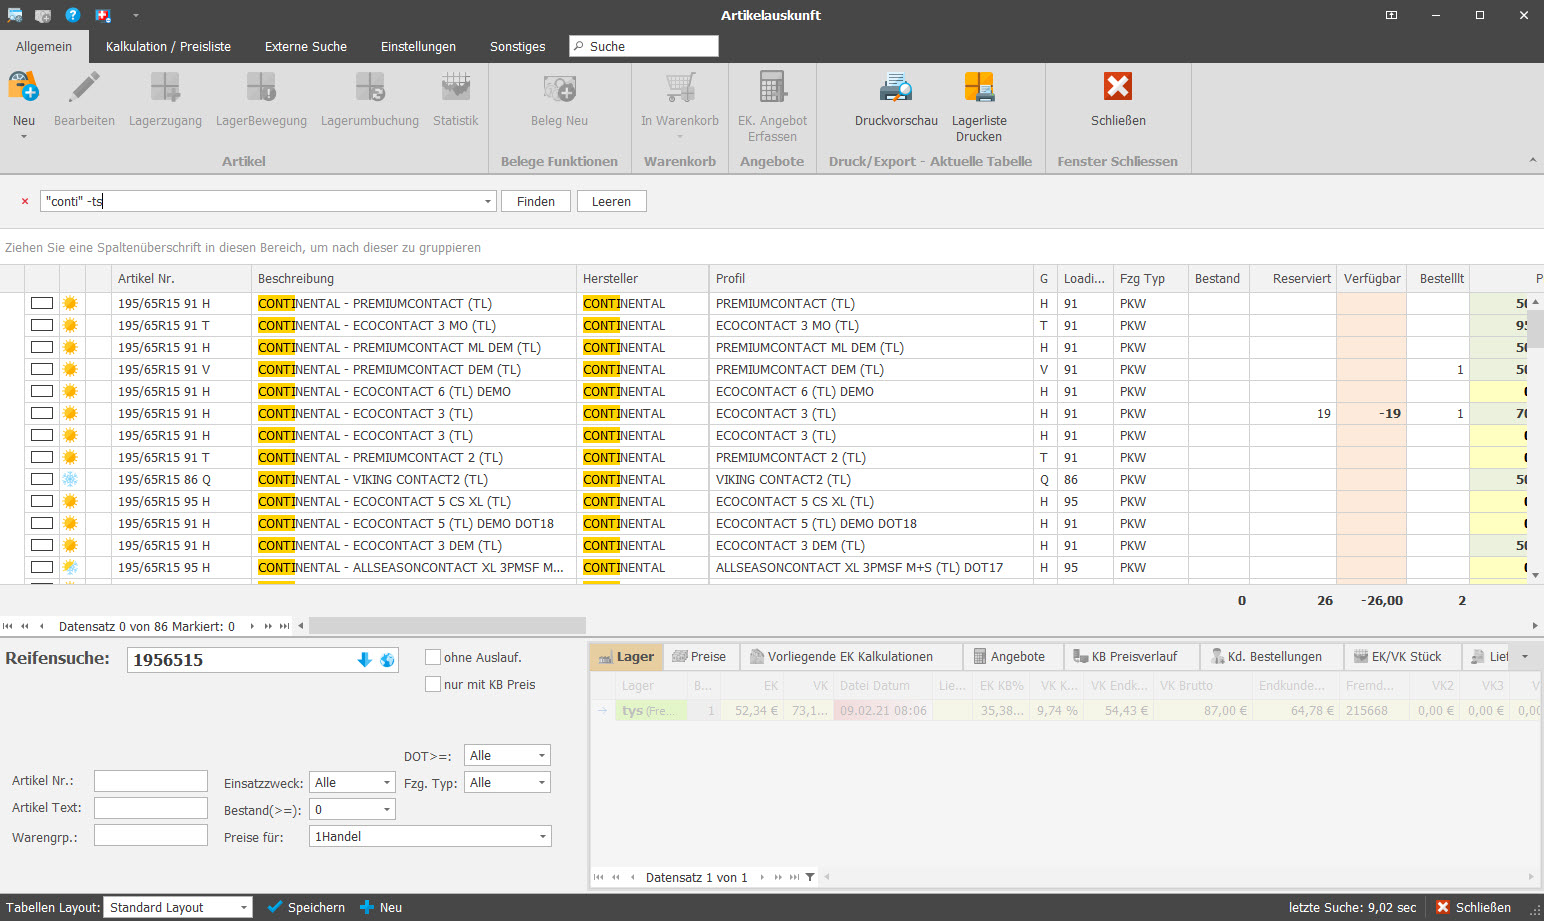Go to last record in article navigator
Viewport: 1544px width, 921px height.
(284, 626)
